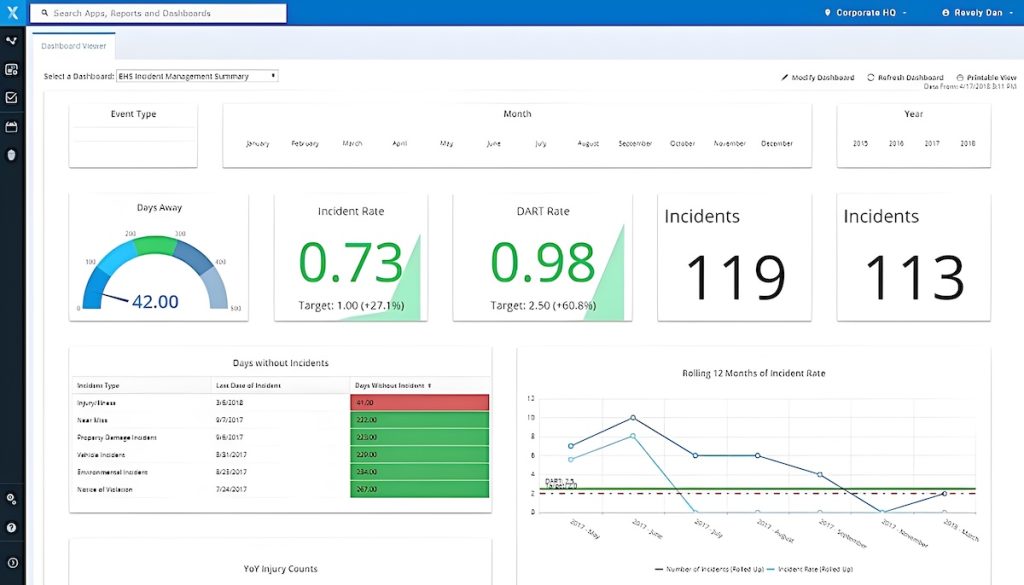The height and width of the screenshot is (585, 1024).
Task: Open settings via the gear icon in sidebar
Action: point(12,498)
